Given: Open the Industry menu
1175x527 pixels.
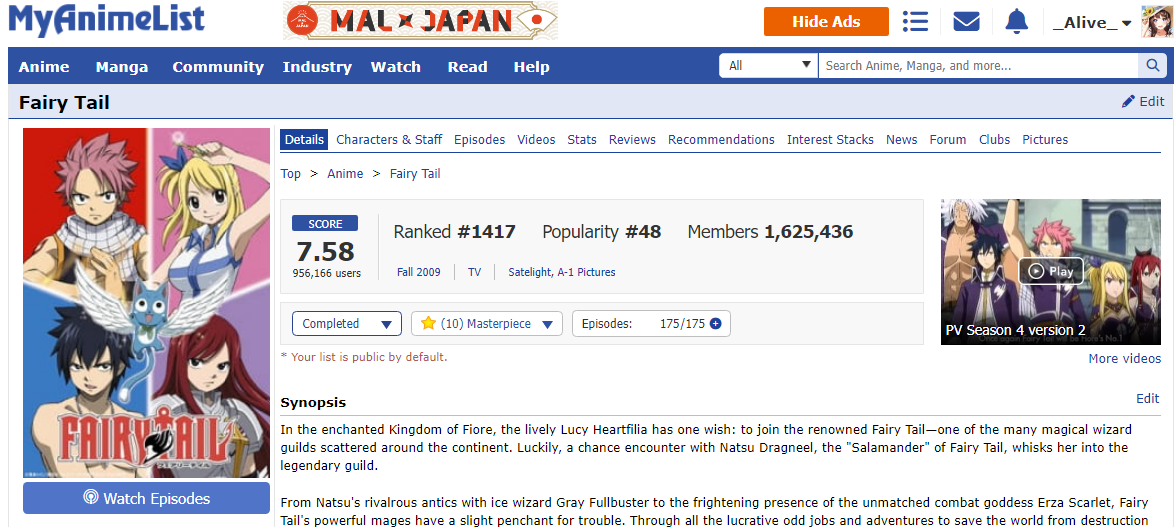Looking at the screenshot, I should (x=317, y=67).
